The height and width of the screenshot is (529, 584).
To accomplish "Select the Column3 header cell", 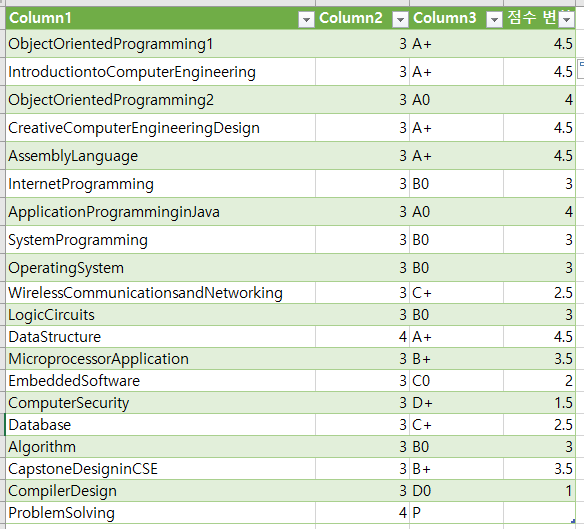I will coord(456,18).
